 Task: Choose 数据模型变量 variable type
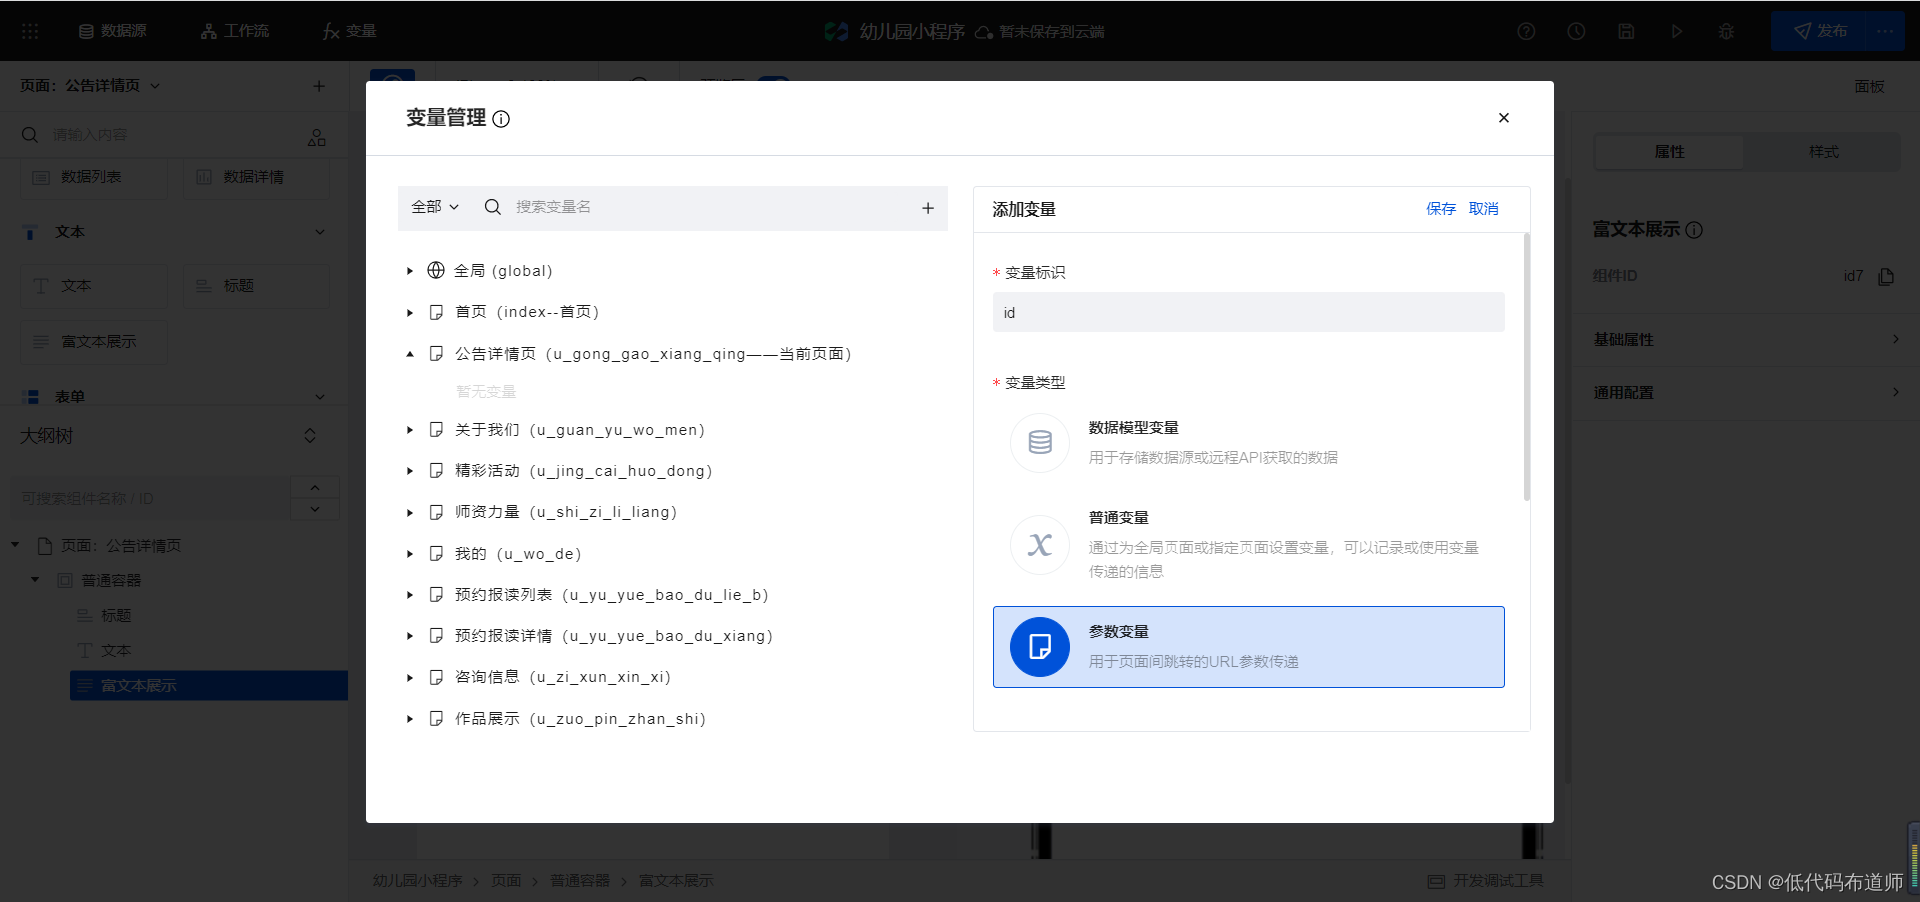[x=1248, y=442]
